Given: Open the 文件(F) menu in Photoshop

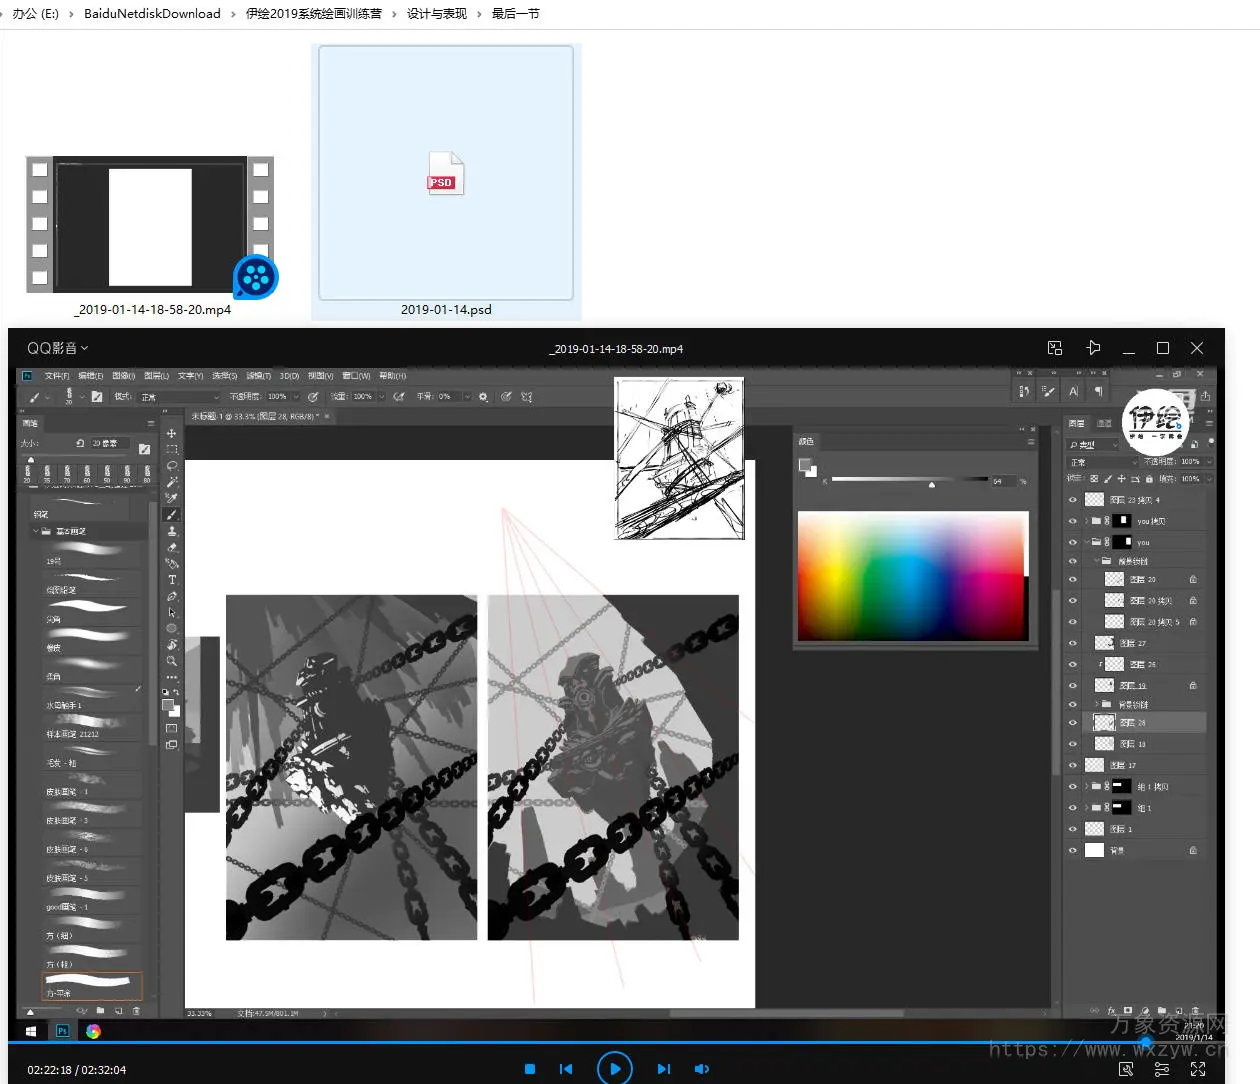Looking at the screenshot, I should point(57,376).
